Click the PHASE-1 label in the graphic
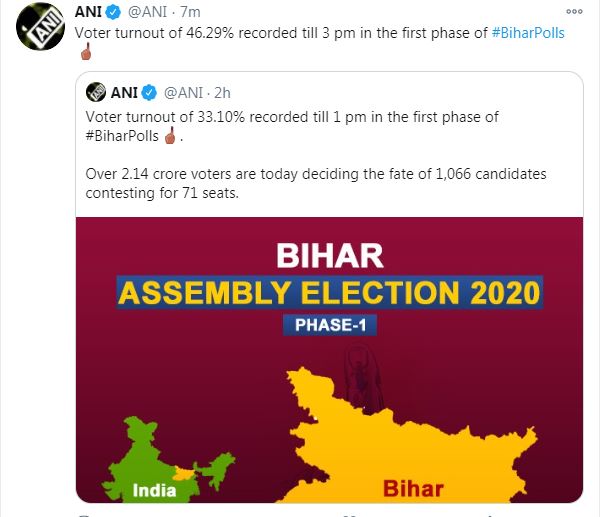This screenshot has height=517, width=611. pyautogui.click(x=330, y=325)
